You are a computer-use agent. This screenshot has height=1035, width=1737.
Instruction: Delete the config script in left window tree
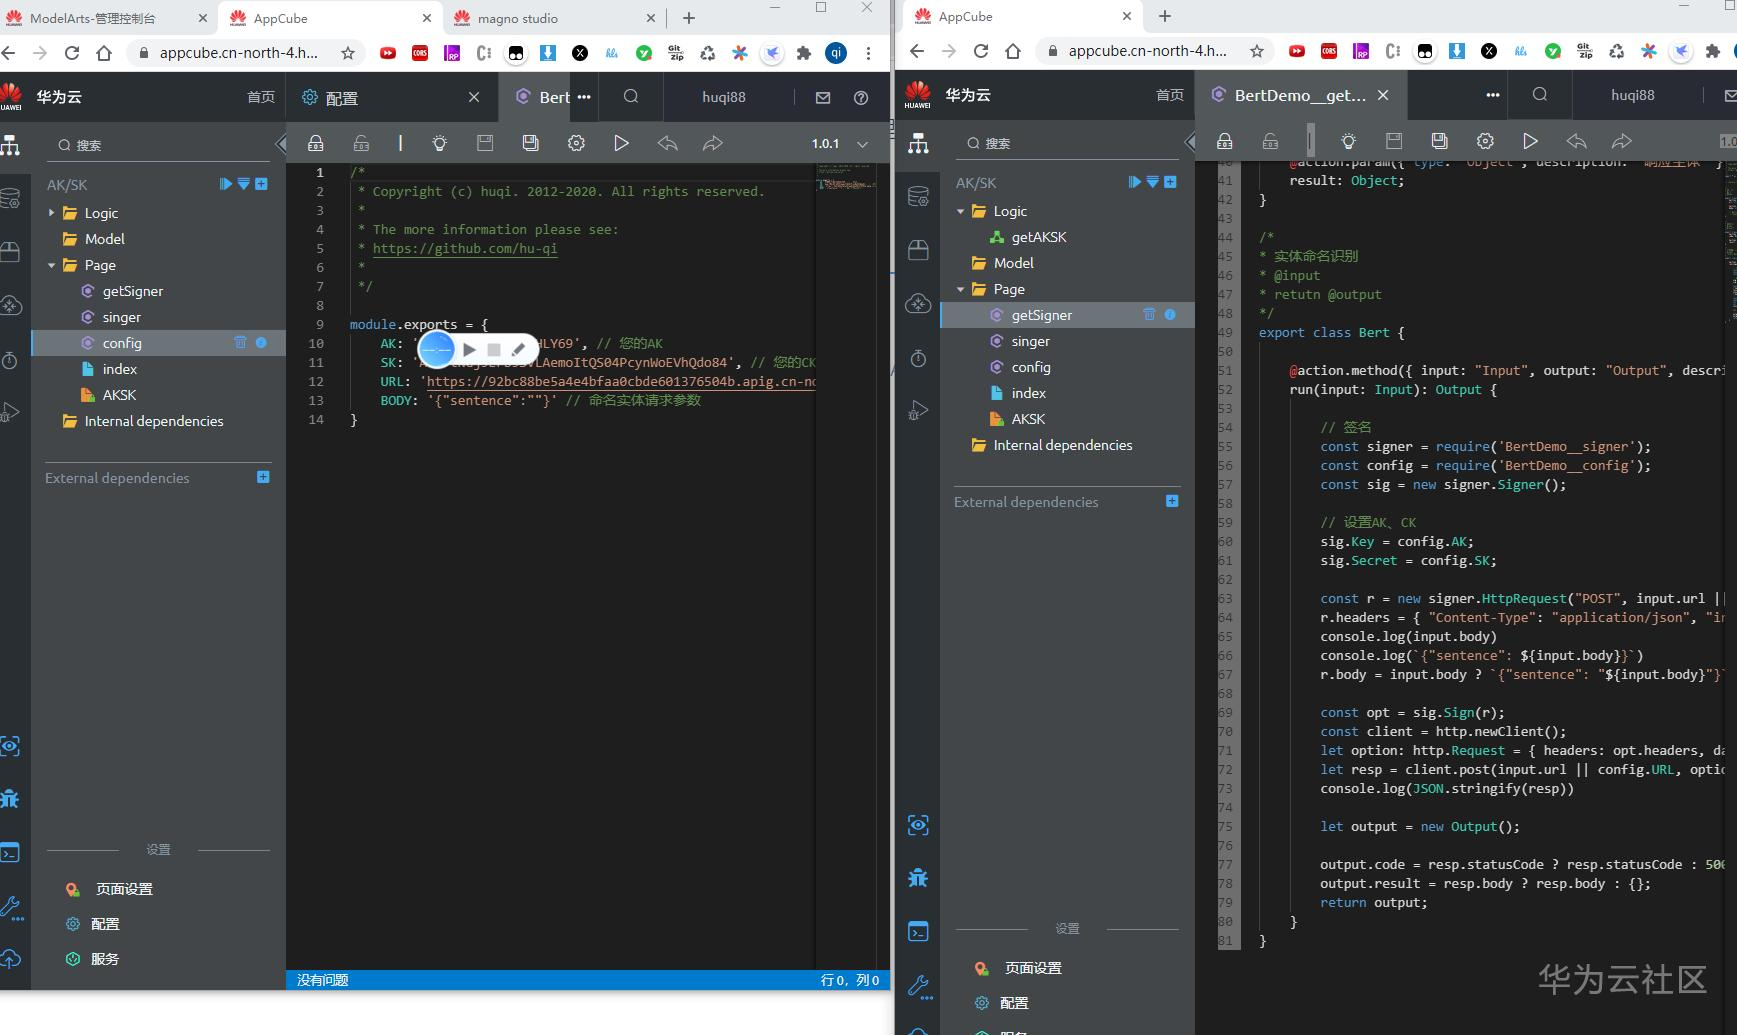[x=240, y=342]
